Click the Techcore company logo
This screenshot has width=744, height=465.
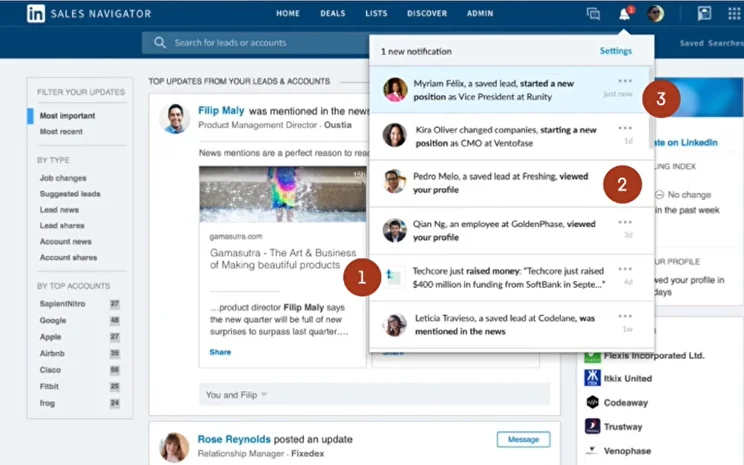tap(394, 277)
